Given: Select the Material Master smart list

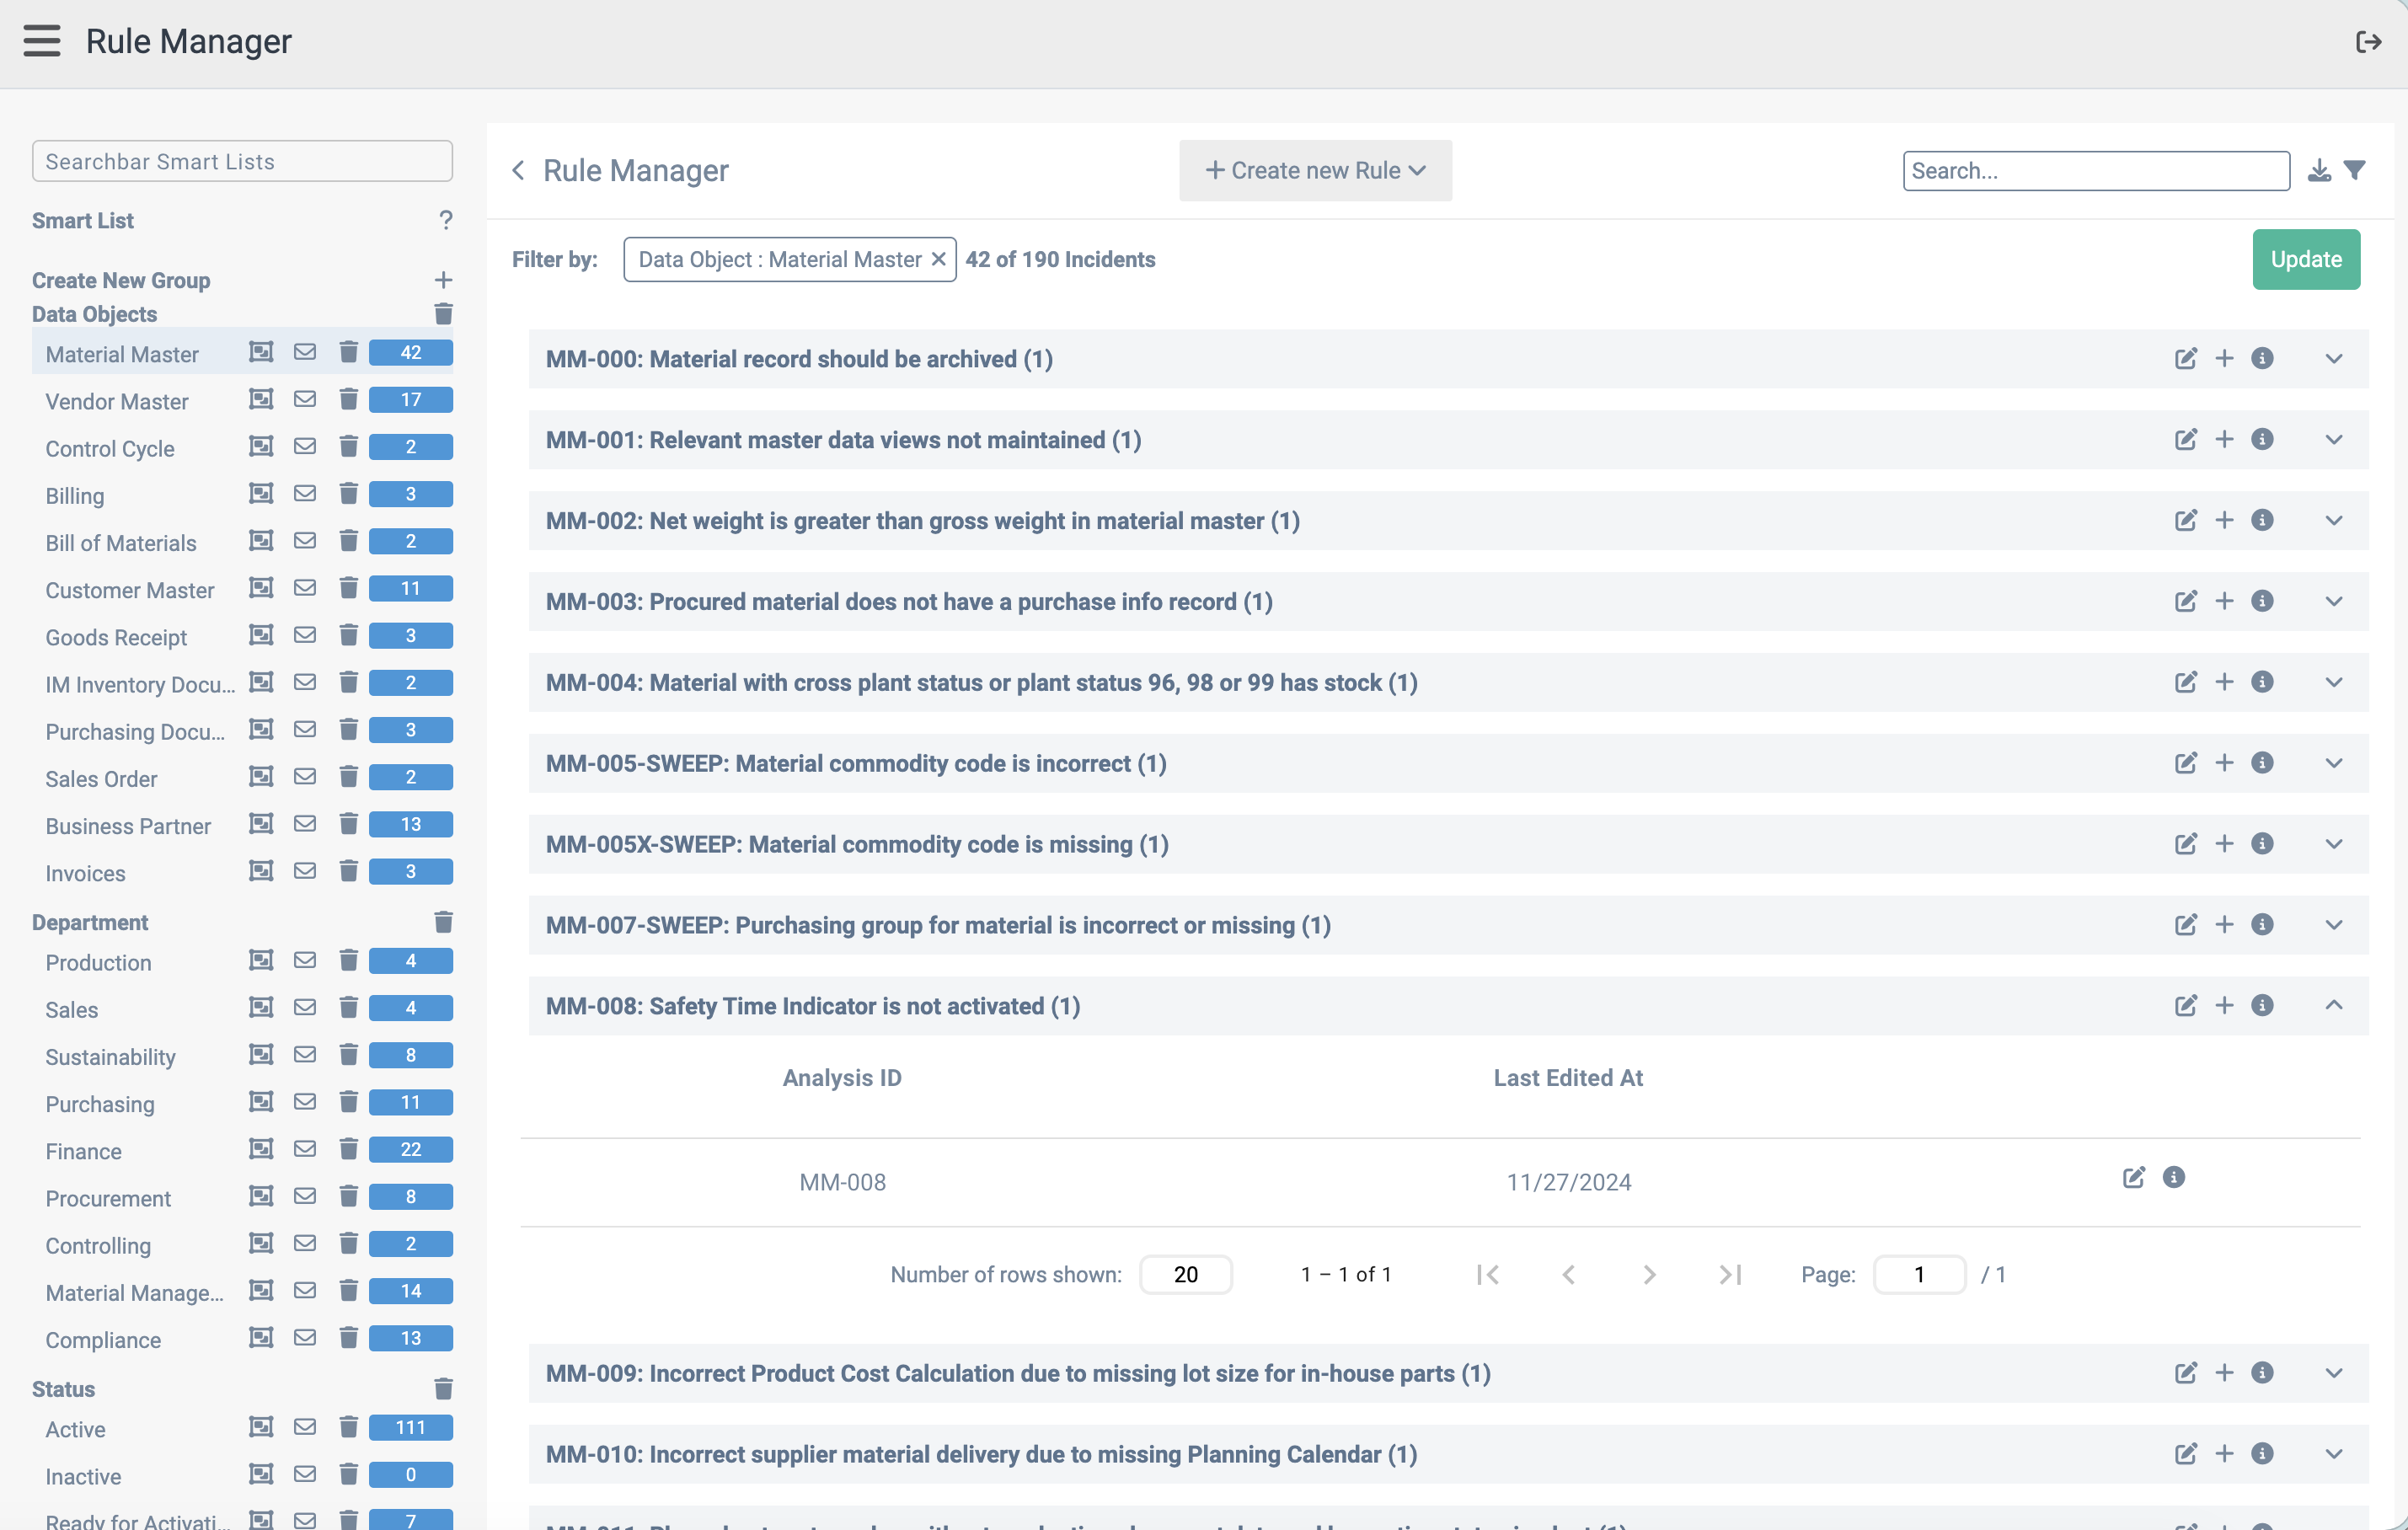Looking at the screenshot, I should pos(122,354).
